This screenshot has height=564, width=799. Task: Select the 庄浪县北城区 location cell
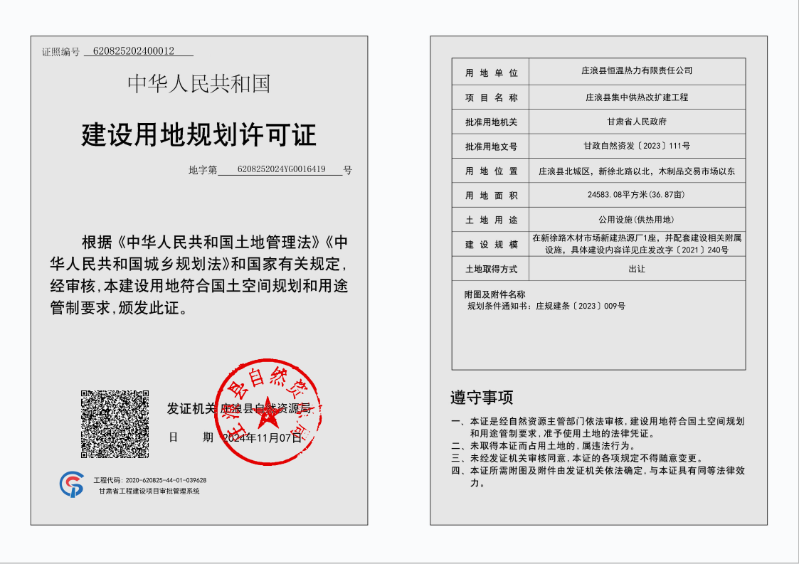click(x=637, y=171)
